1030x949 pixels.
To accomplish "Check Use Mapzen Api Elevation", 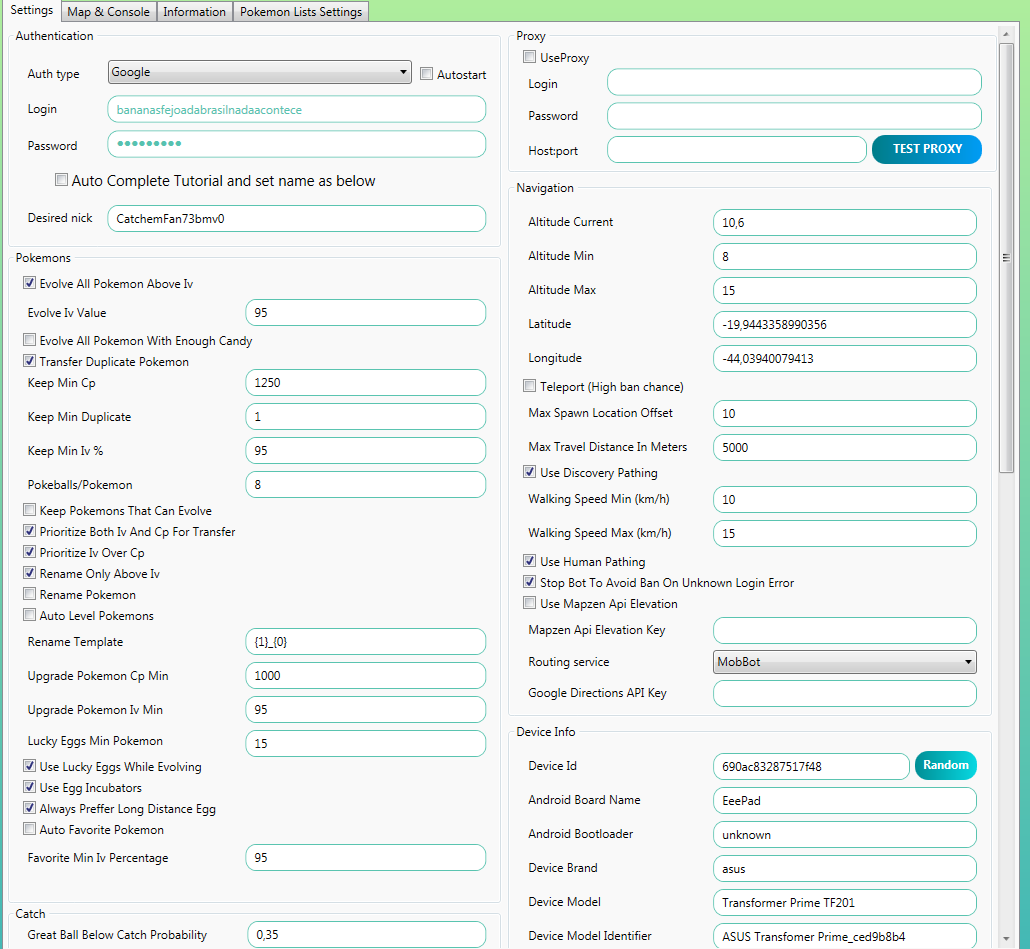I will click(530, 604).
